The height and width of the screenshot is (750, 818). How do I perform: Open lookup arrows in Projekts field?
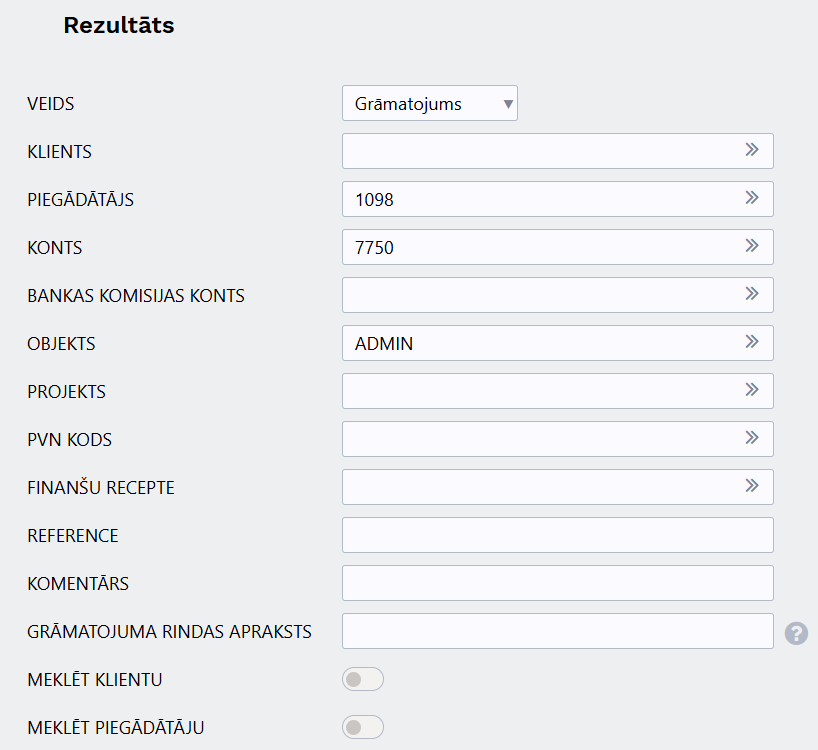[x=751, y=390]
